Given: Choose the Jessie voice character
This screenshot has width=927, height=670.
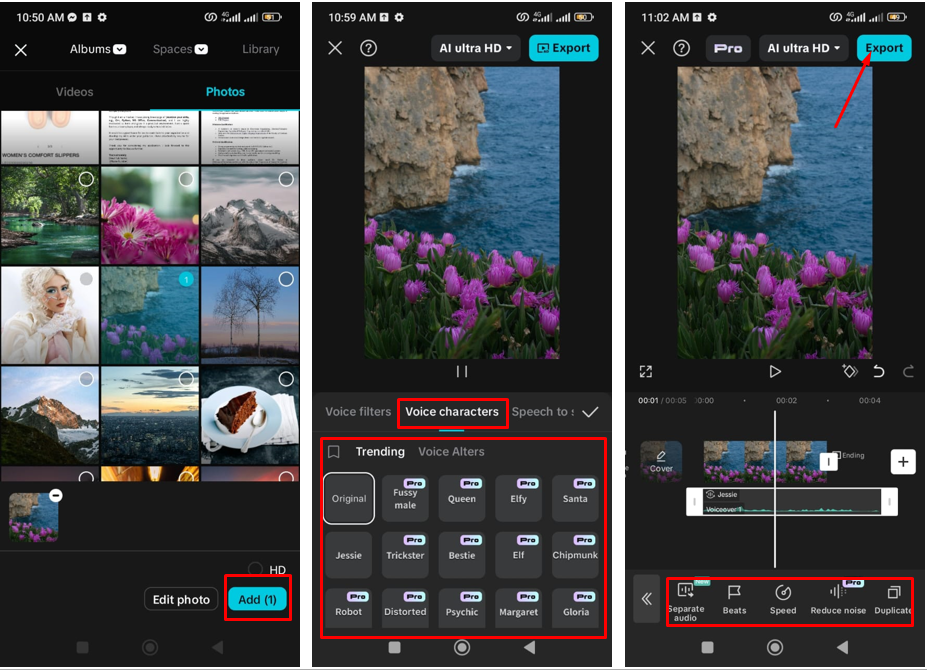Looking at the screenshot, I should (349, 555).
